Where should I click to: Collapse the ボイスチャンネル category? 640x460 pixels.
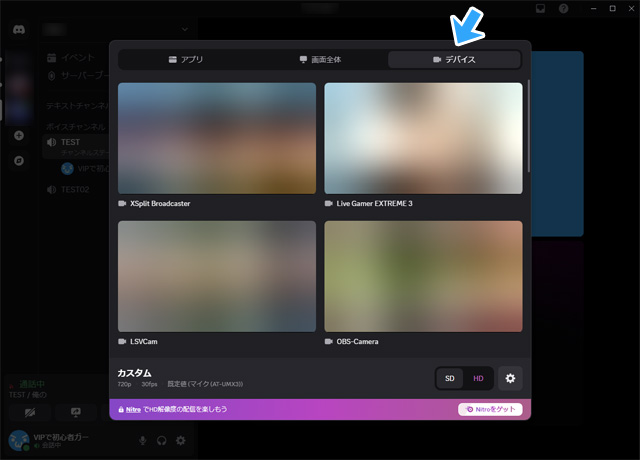point(76,127)
